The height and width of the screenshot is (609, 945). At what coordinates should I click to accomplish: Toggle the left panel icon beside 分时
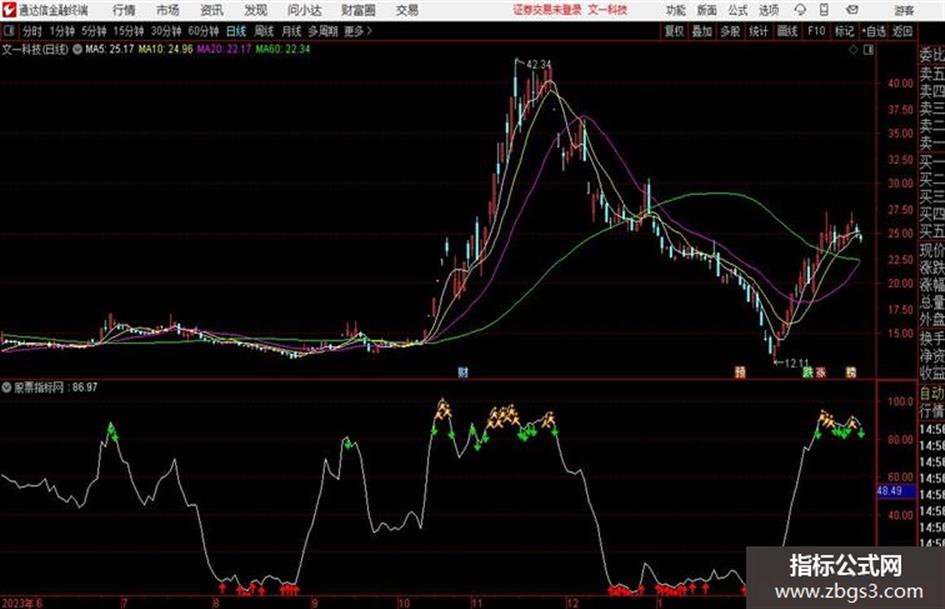[x=9, y=31]
